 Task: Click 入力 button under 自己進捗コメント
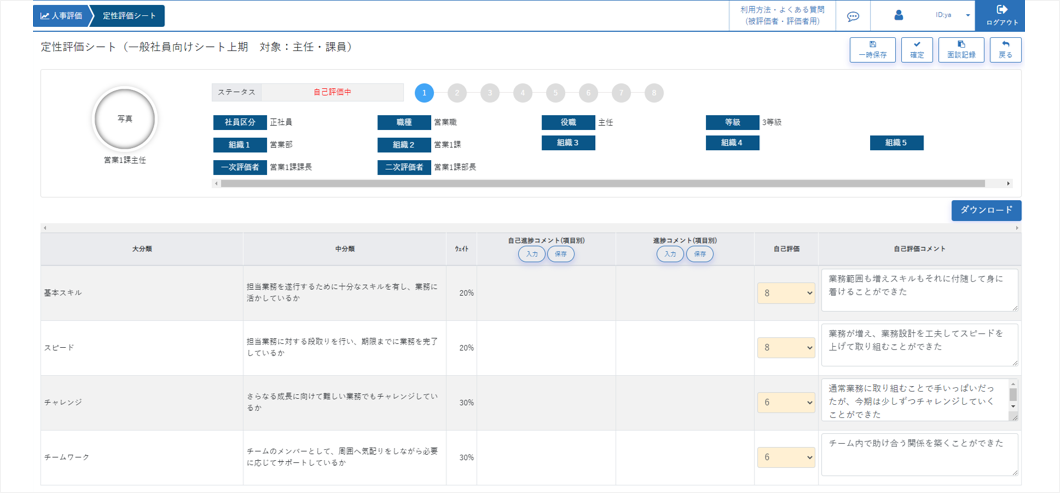[531, 255]
